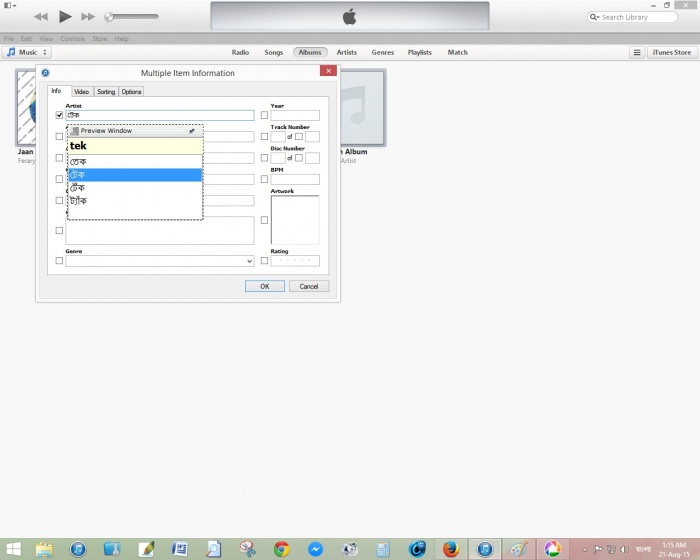
Task: Open Calculator from the taskbar
Action: coord(383,549)
